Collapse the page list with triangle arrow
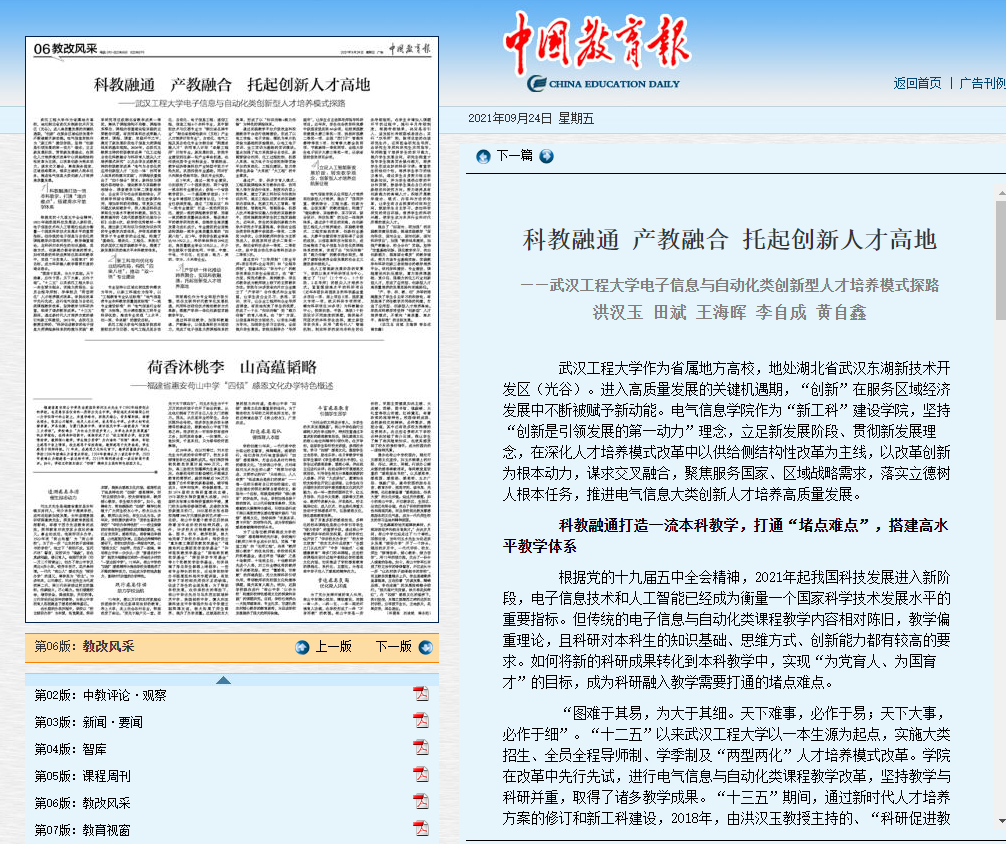 tap(223, 680)
